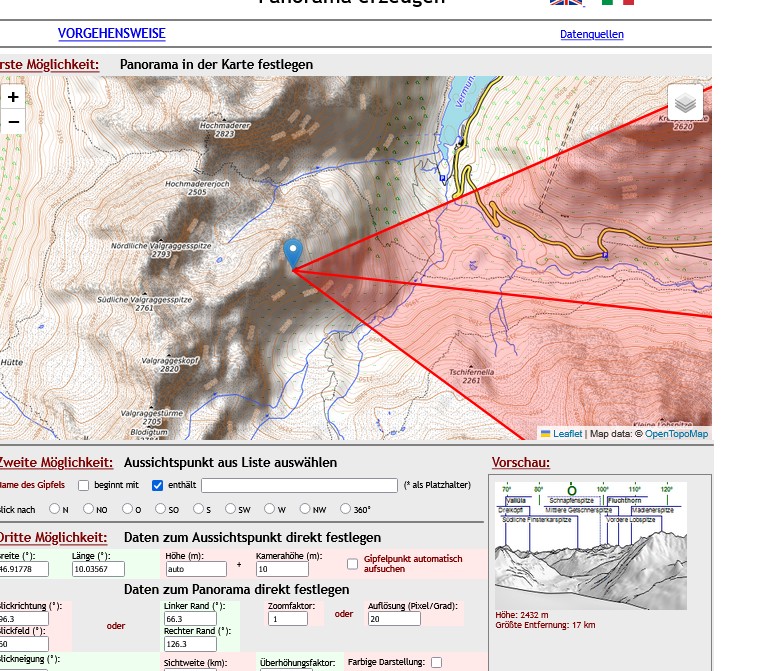Enable the 'Farbige Darstellung' checkbox
This screenshot has height=671, width=776.
pyautogui.click(x=436, y=662)
